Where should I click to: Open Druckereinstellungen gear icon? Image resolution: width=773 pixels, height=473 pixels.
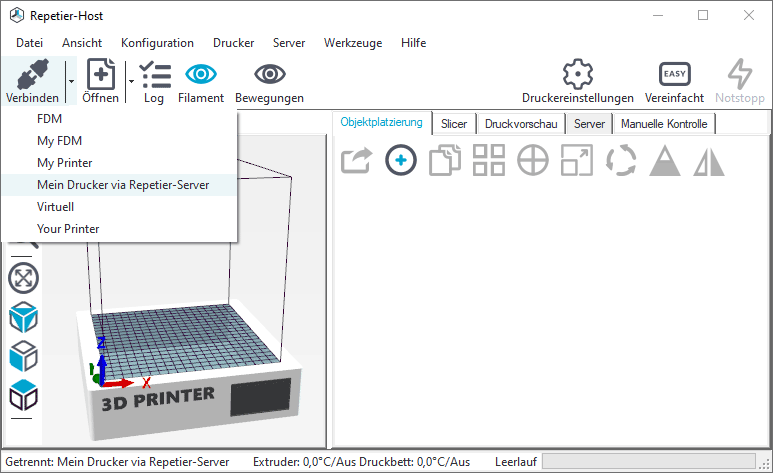[x=578, y=74]
